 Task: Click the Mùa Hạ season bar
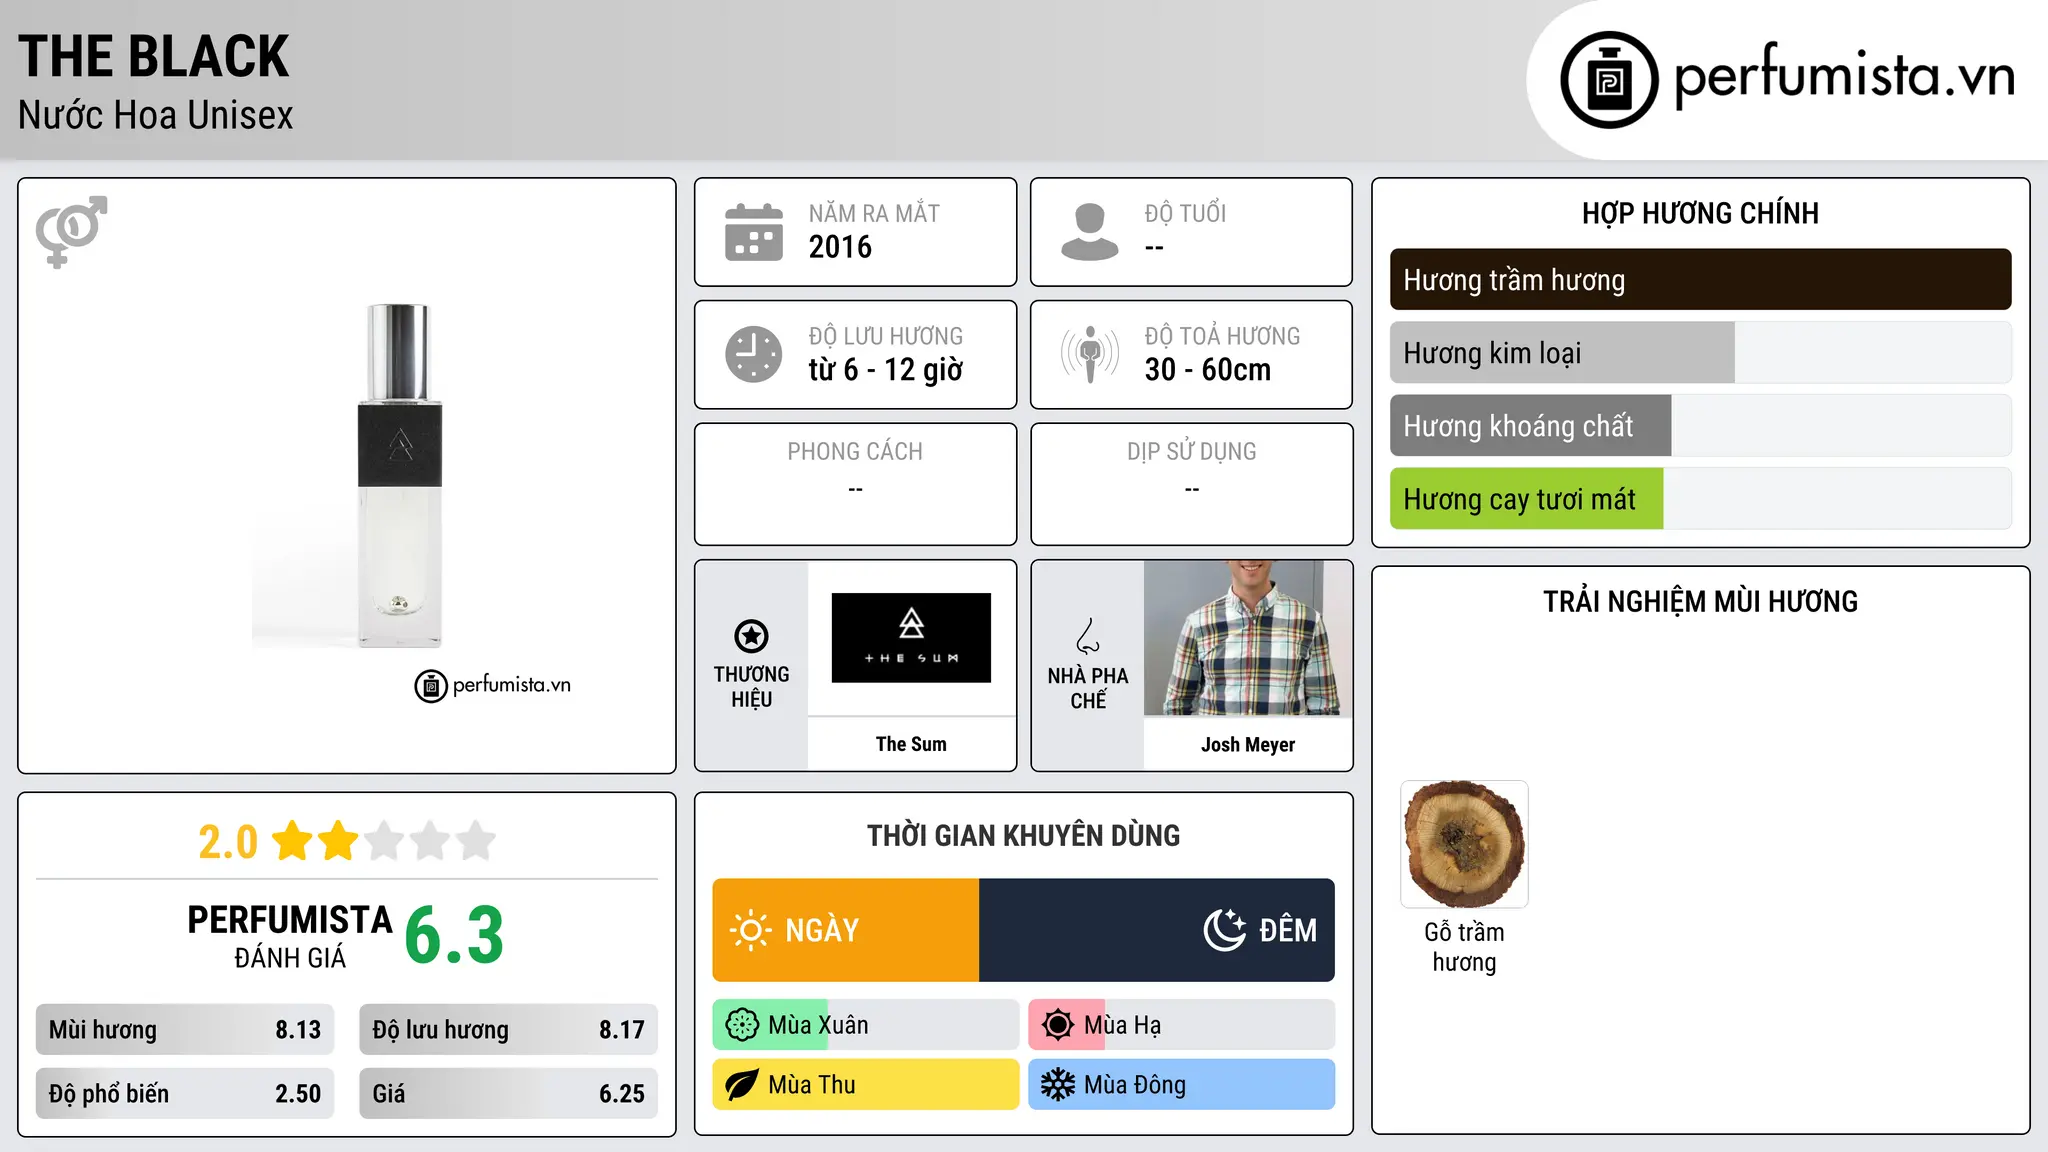tap(1182, 1025)
